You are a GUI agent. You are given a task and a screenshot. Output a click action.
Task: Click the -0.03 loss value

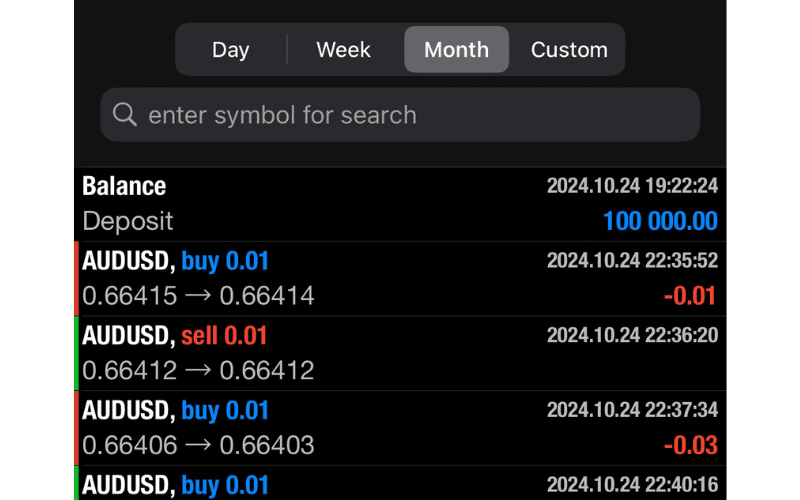point(690,445)
